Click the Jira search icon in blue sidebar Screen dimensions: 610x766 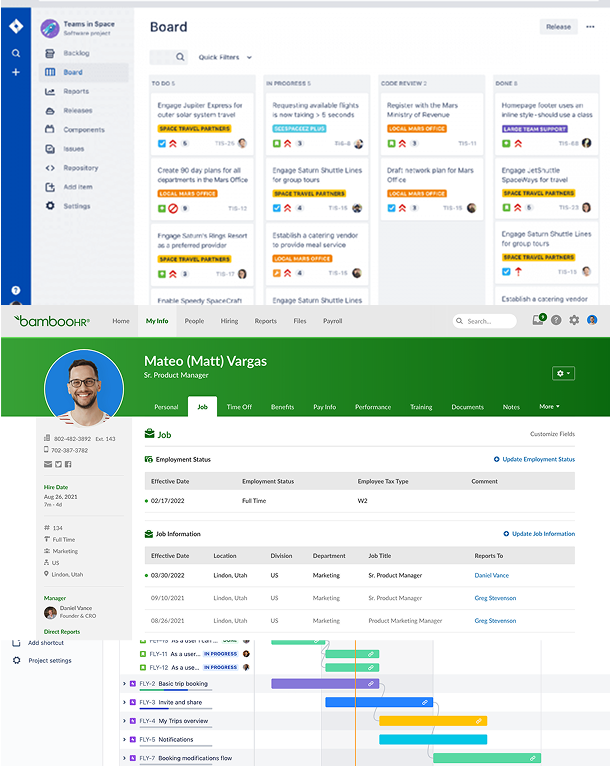click(x=16, y=53)
